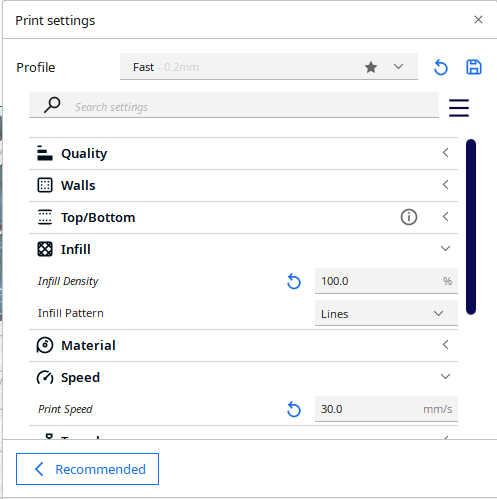Click the Search settings field
This screenshot has width=497, height=499.
234,105
